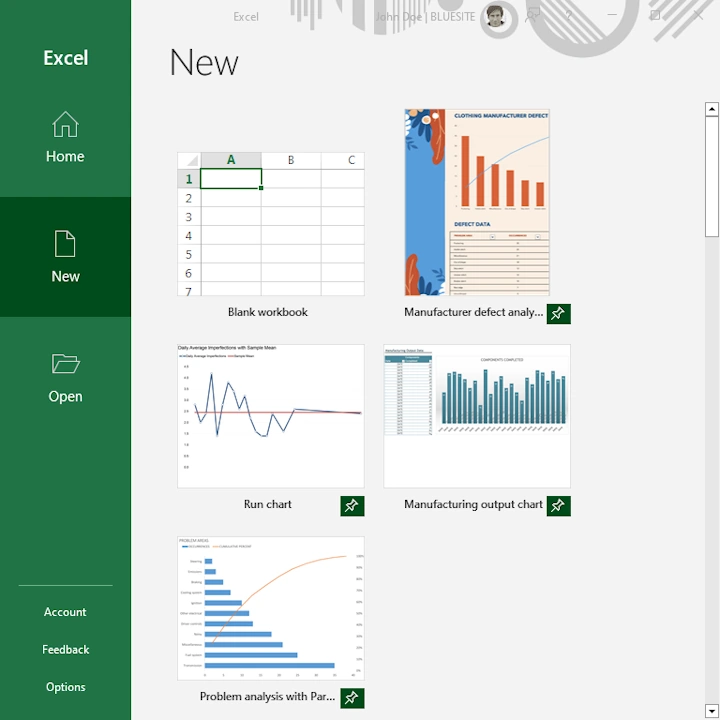720x720 pixels.
Task: Open the Home page in sidebar
Action: pos(65,137)
